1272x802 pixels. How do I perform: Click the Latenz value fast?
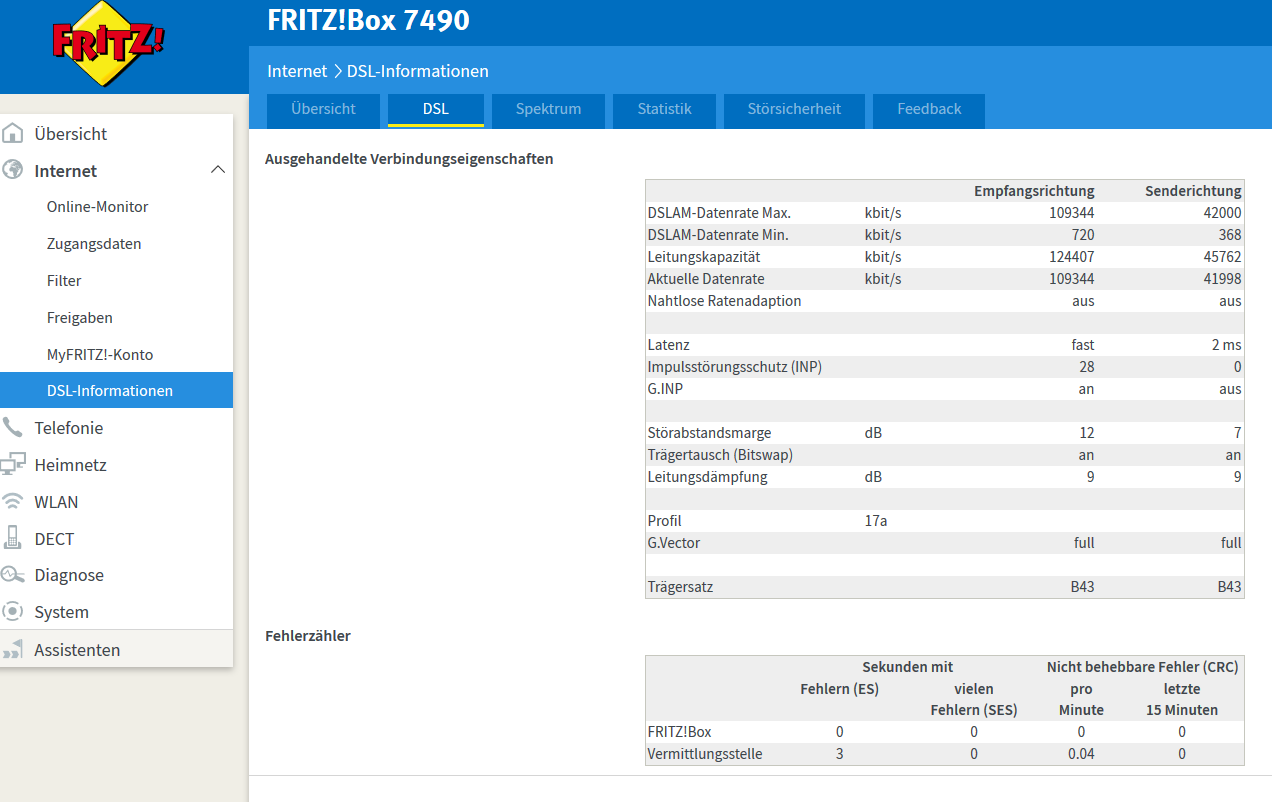pos(1083,345)
